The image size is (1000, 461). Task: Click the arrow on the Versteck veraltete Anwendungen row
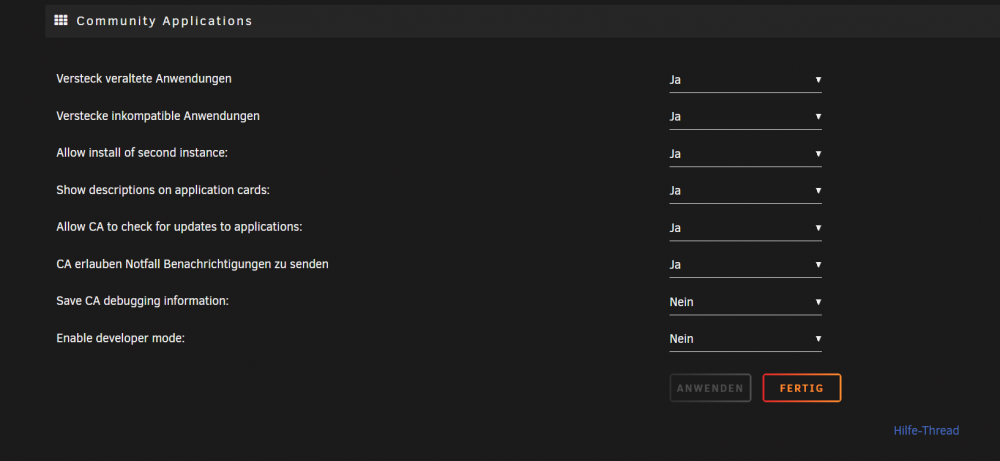pos(818,80)
